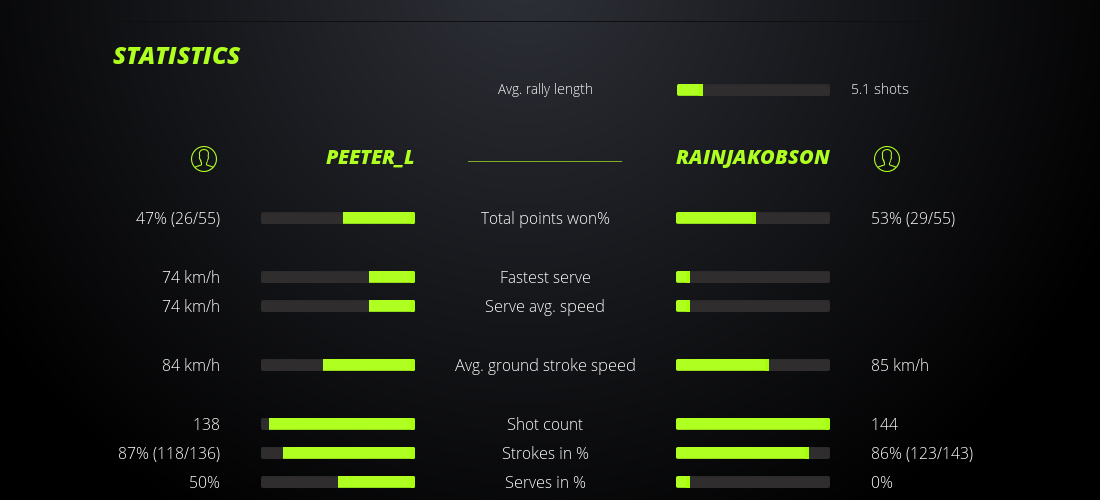Click RAINJAKOBSON's Serve avg. speed bar

pyautogui.click(x=753, y=306)
